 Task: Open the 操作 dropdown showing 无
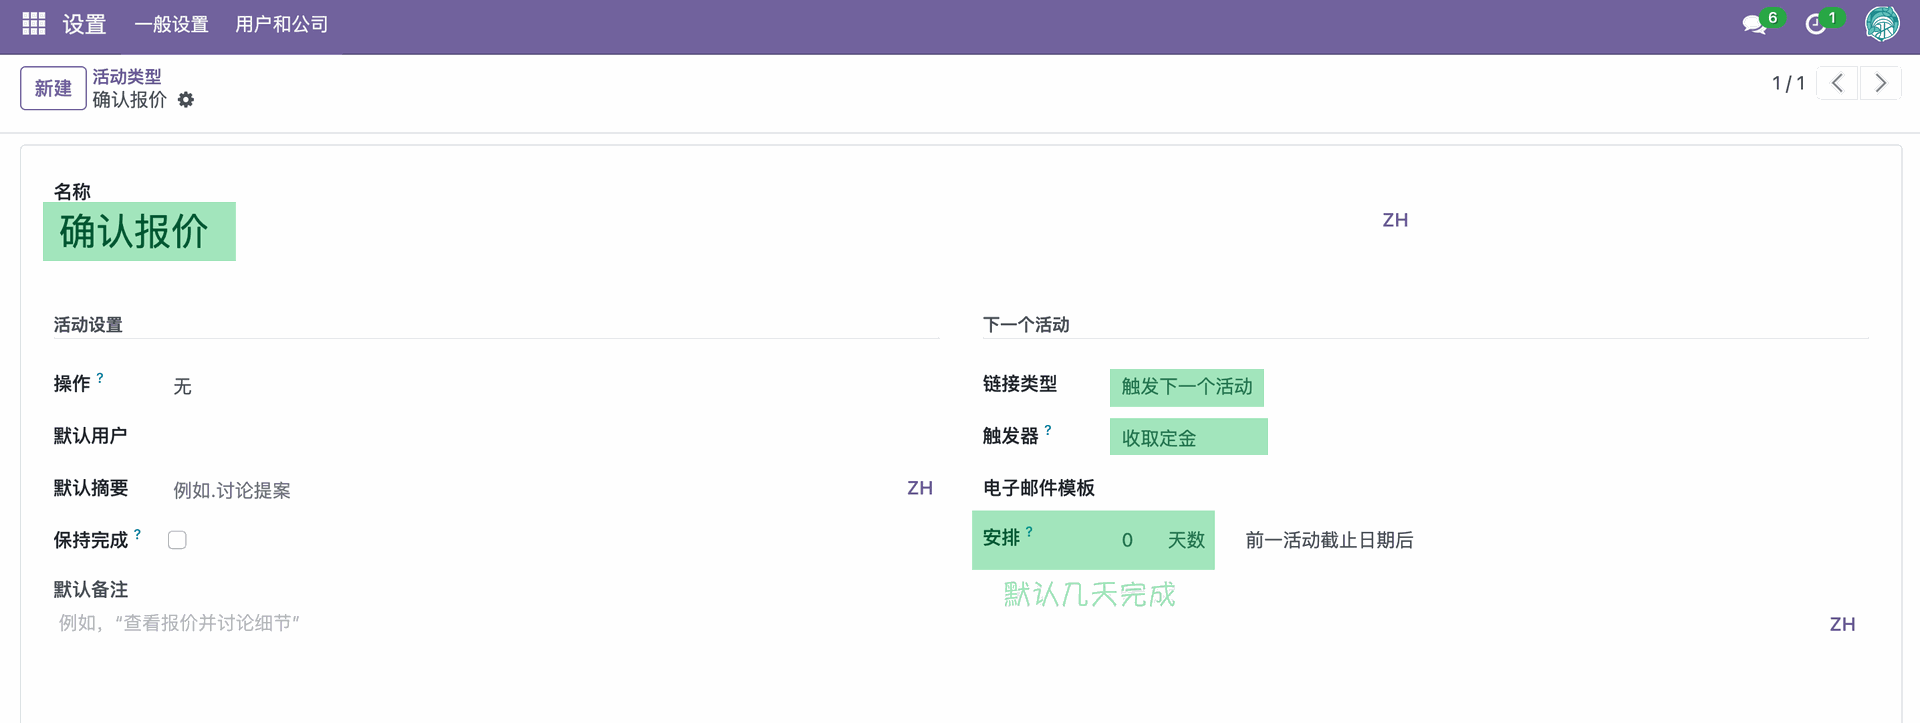[x=540, y=386]
